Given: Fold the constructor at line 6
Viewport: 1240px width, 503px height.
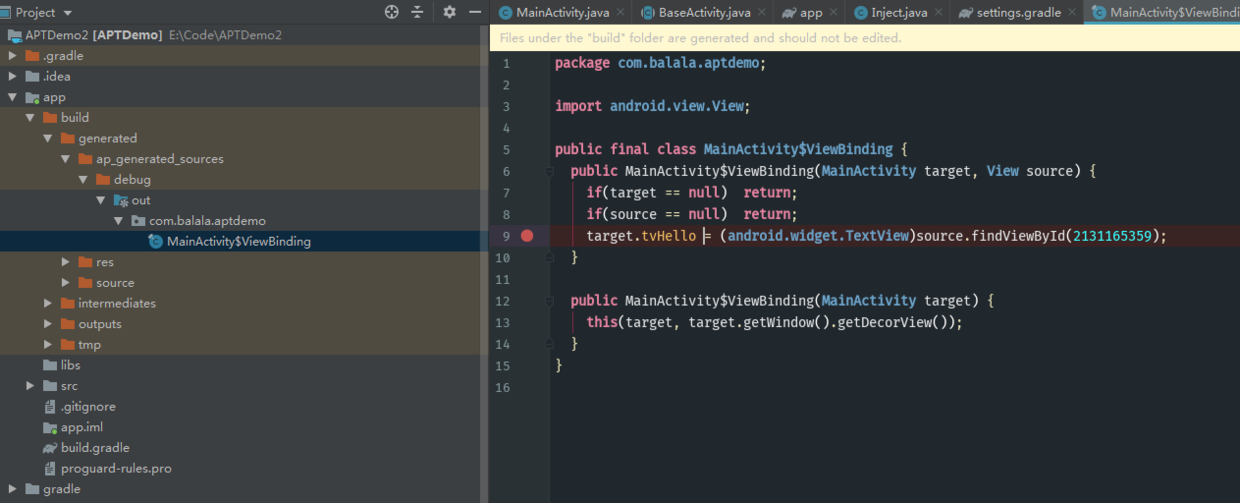Looking at the screenshot, I should pos(549,171).
